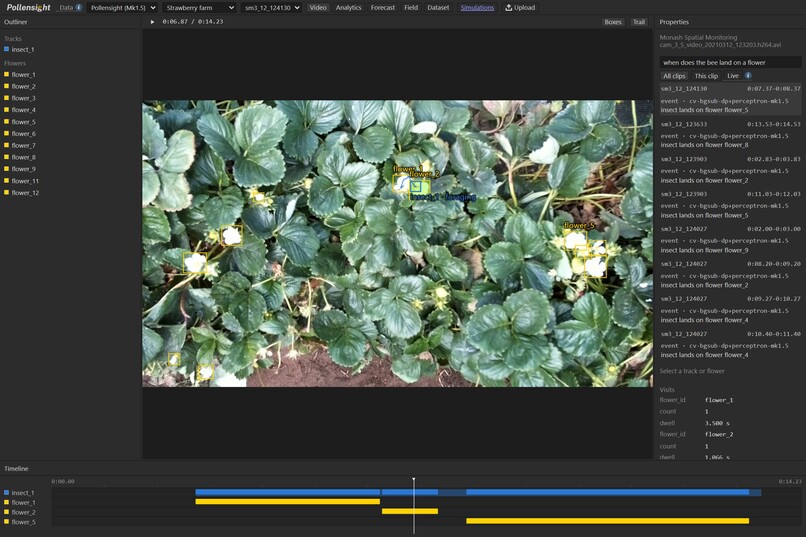Viewport: 806px width, 537px height.
Task: Switch to the Analytics tab
Action: (x=349, y=8)
